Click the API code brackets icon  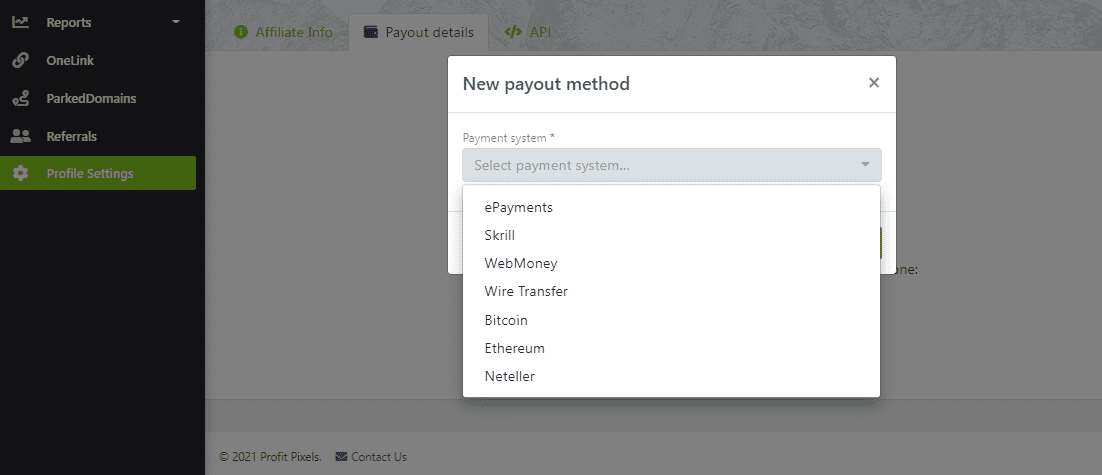[513, 32]
